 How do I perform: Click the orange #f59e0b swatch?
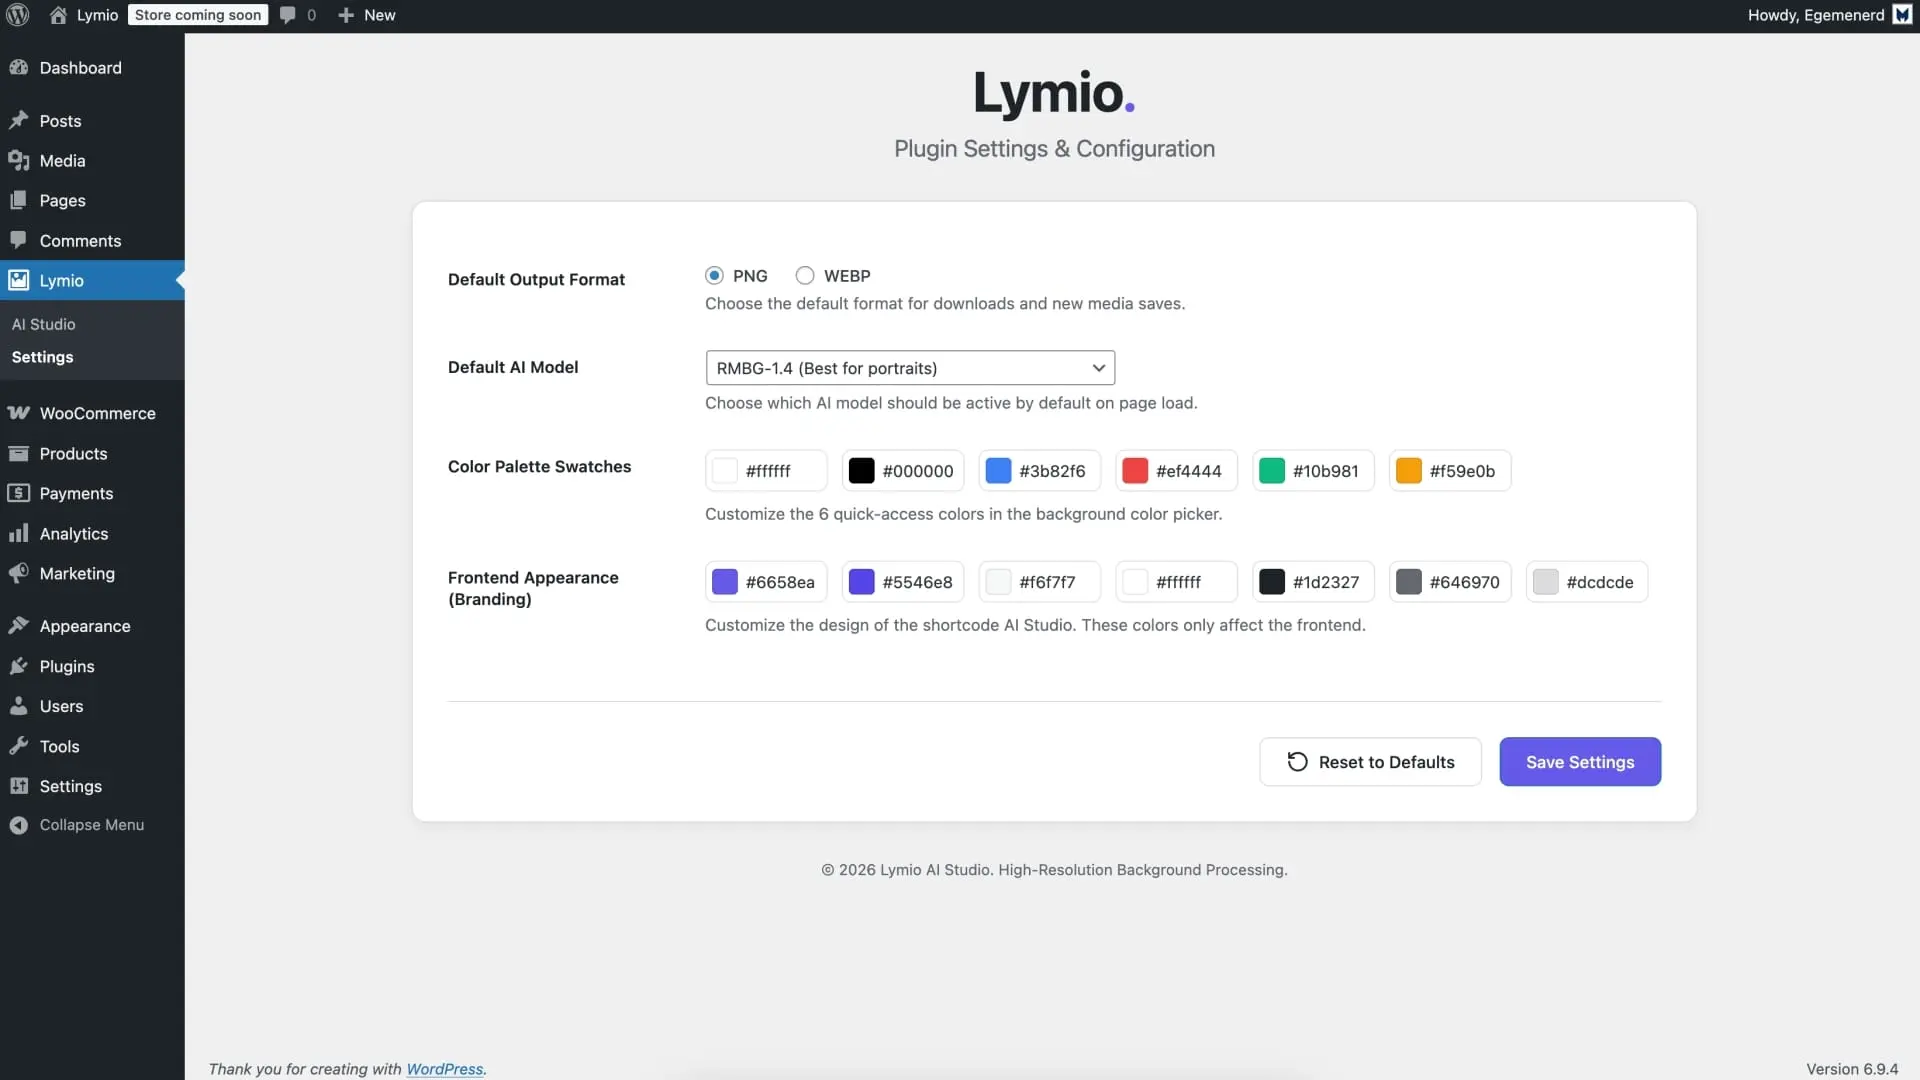pyautogui.click(x=1409, y=471)
